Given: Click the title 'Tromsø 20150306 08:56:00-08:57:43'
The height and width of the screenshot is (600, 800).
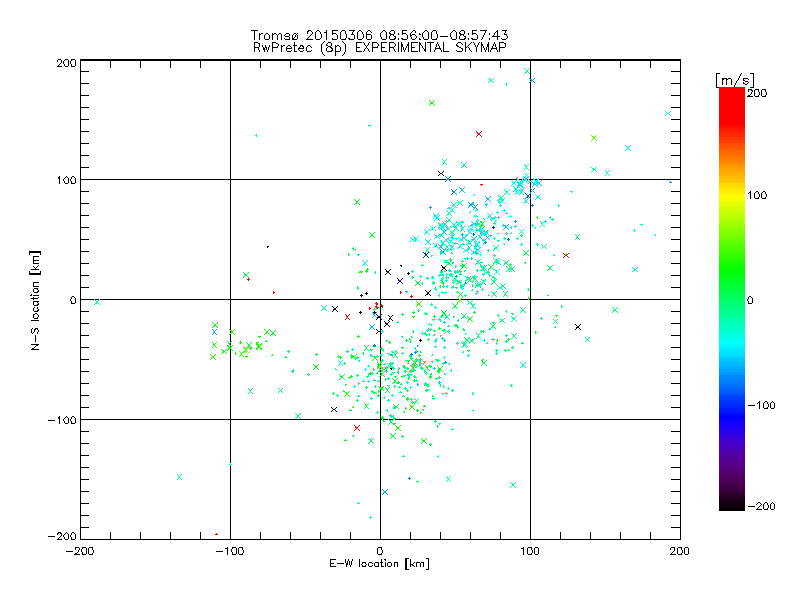Looking at the screenshot, I should (x=379, y=35).
